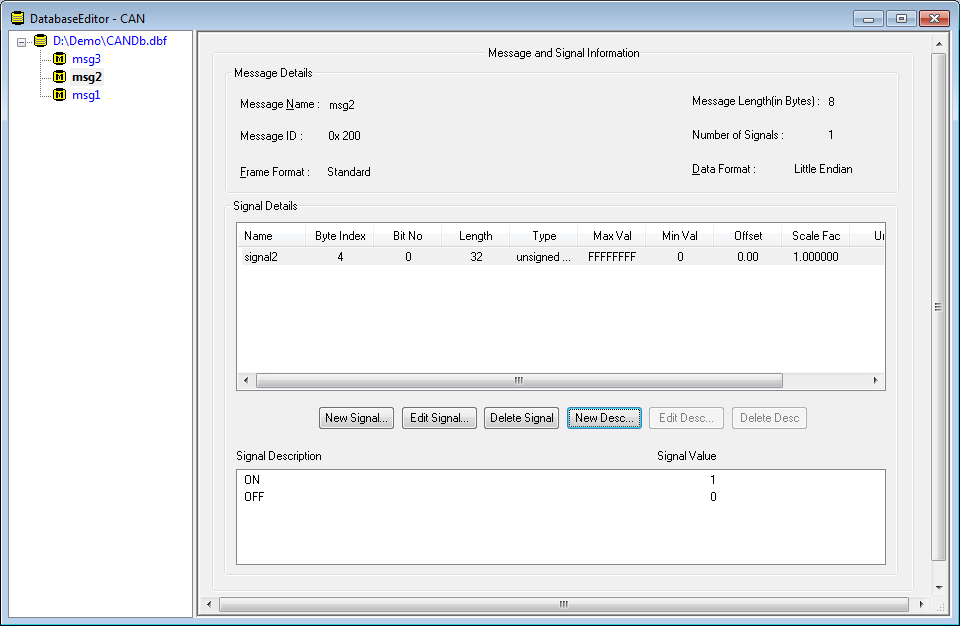The width and height of the screenshot is (960, 626).
Task: Click the message length value 8
Action: pos(831,102)
